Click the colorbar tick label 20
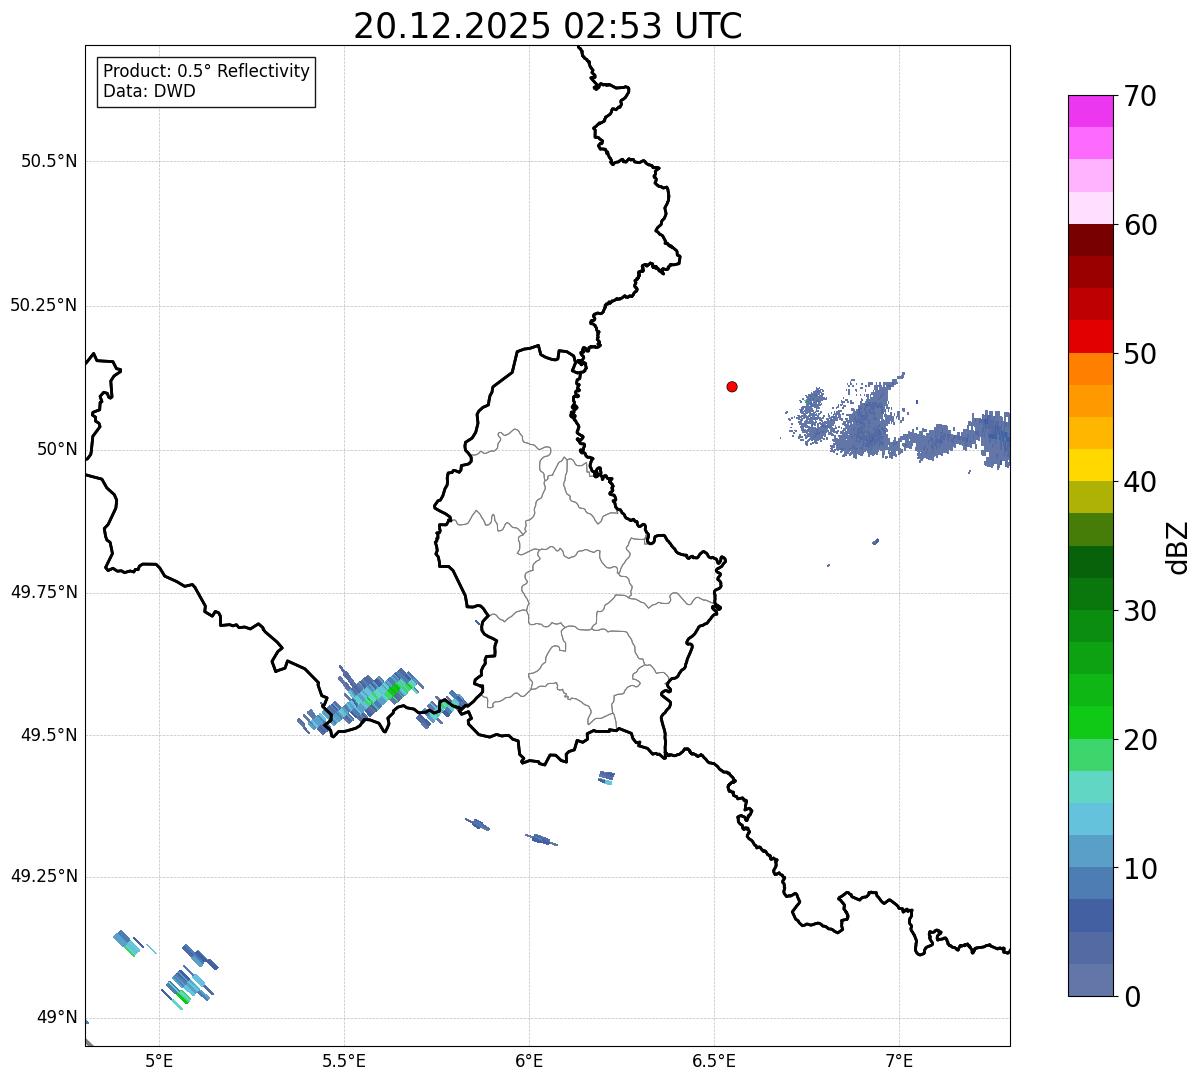1202x1081 pixels. [x=1140, y=740]
